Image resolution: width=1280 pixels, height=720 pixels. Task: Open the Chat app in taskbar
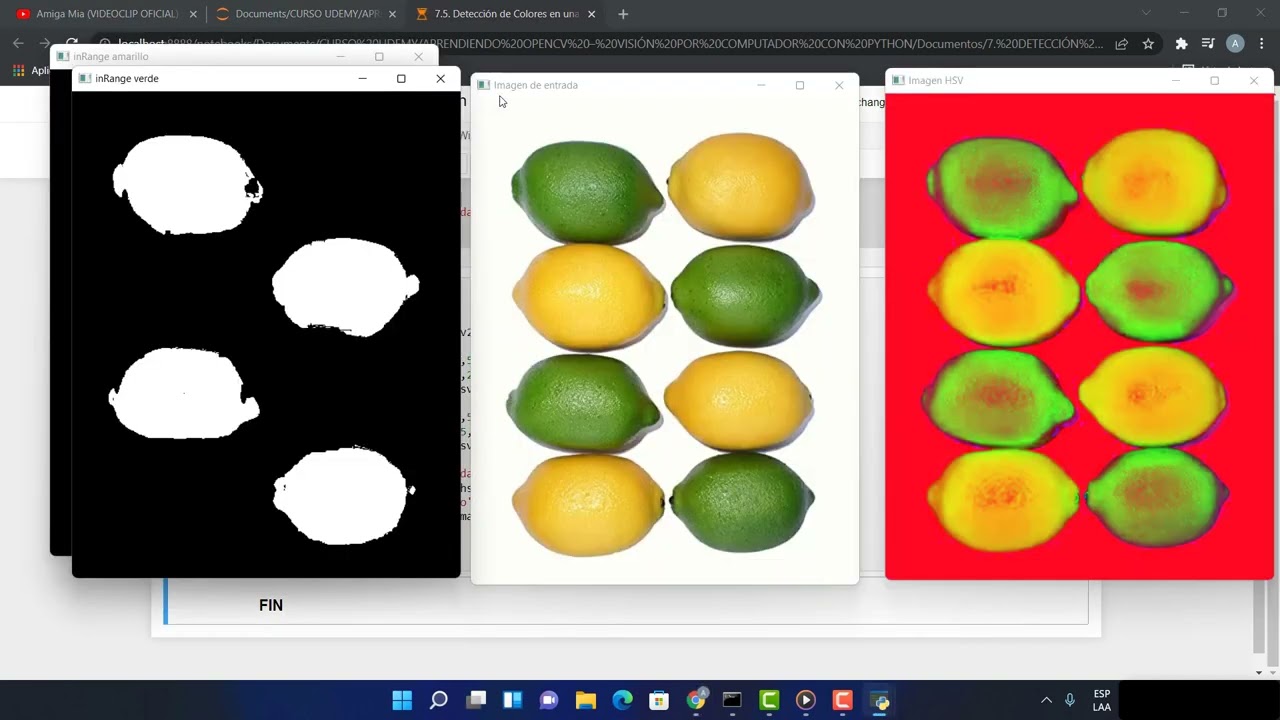(x=549, y=700)
